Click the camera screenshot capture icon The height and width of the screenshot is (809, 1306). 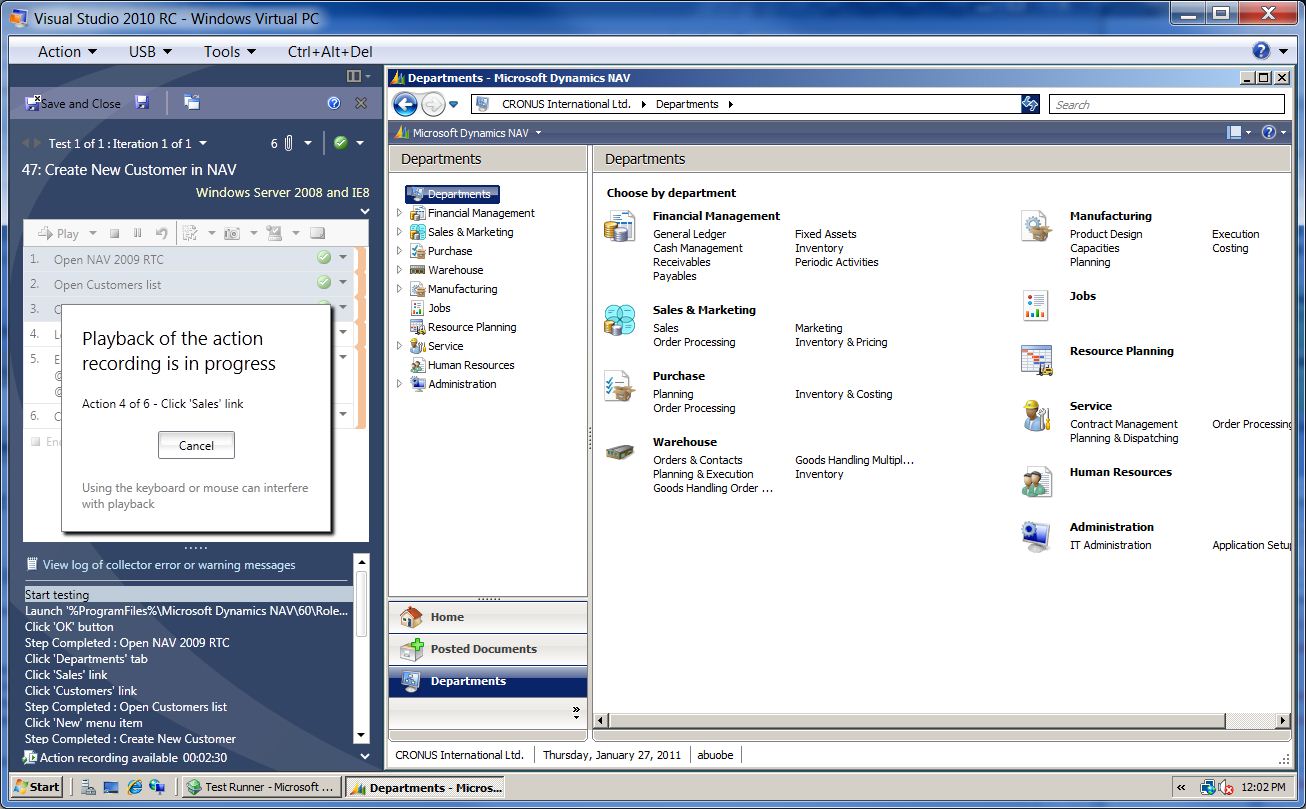pos(232,233)
